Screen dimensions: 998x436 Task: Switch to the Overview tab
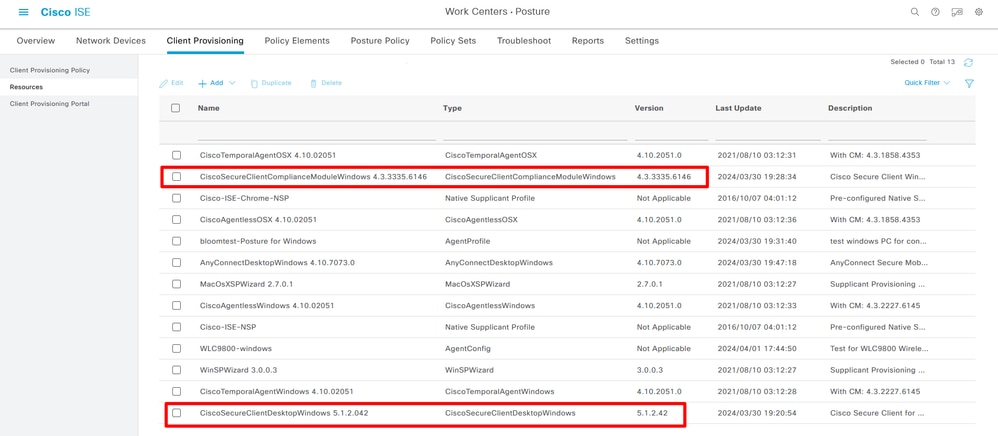[36, 41]
